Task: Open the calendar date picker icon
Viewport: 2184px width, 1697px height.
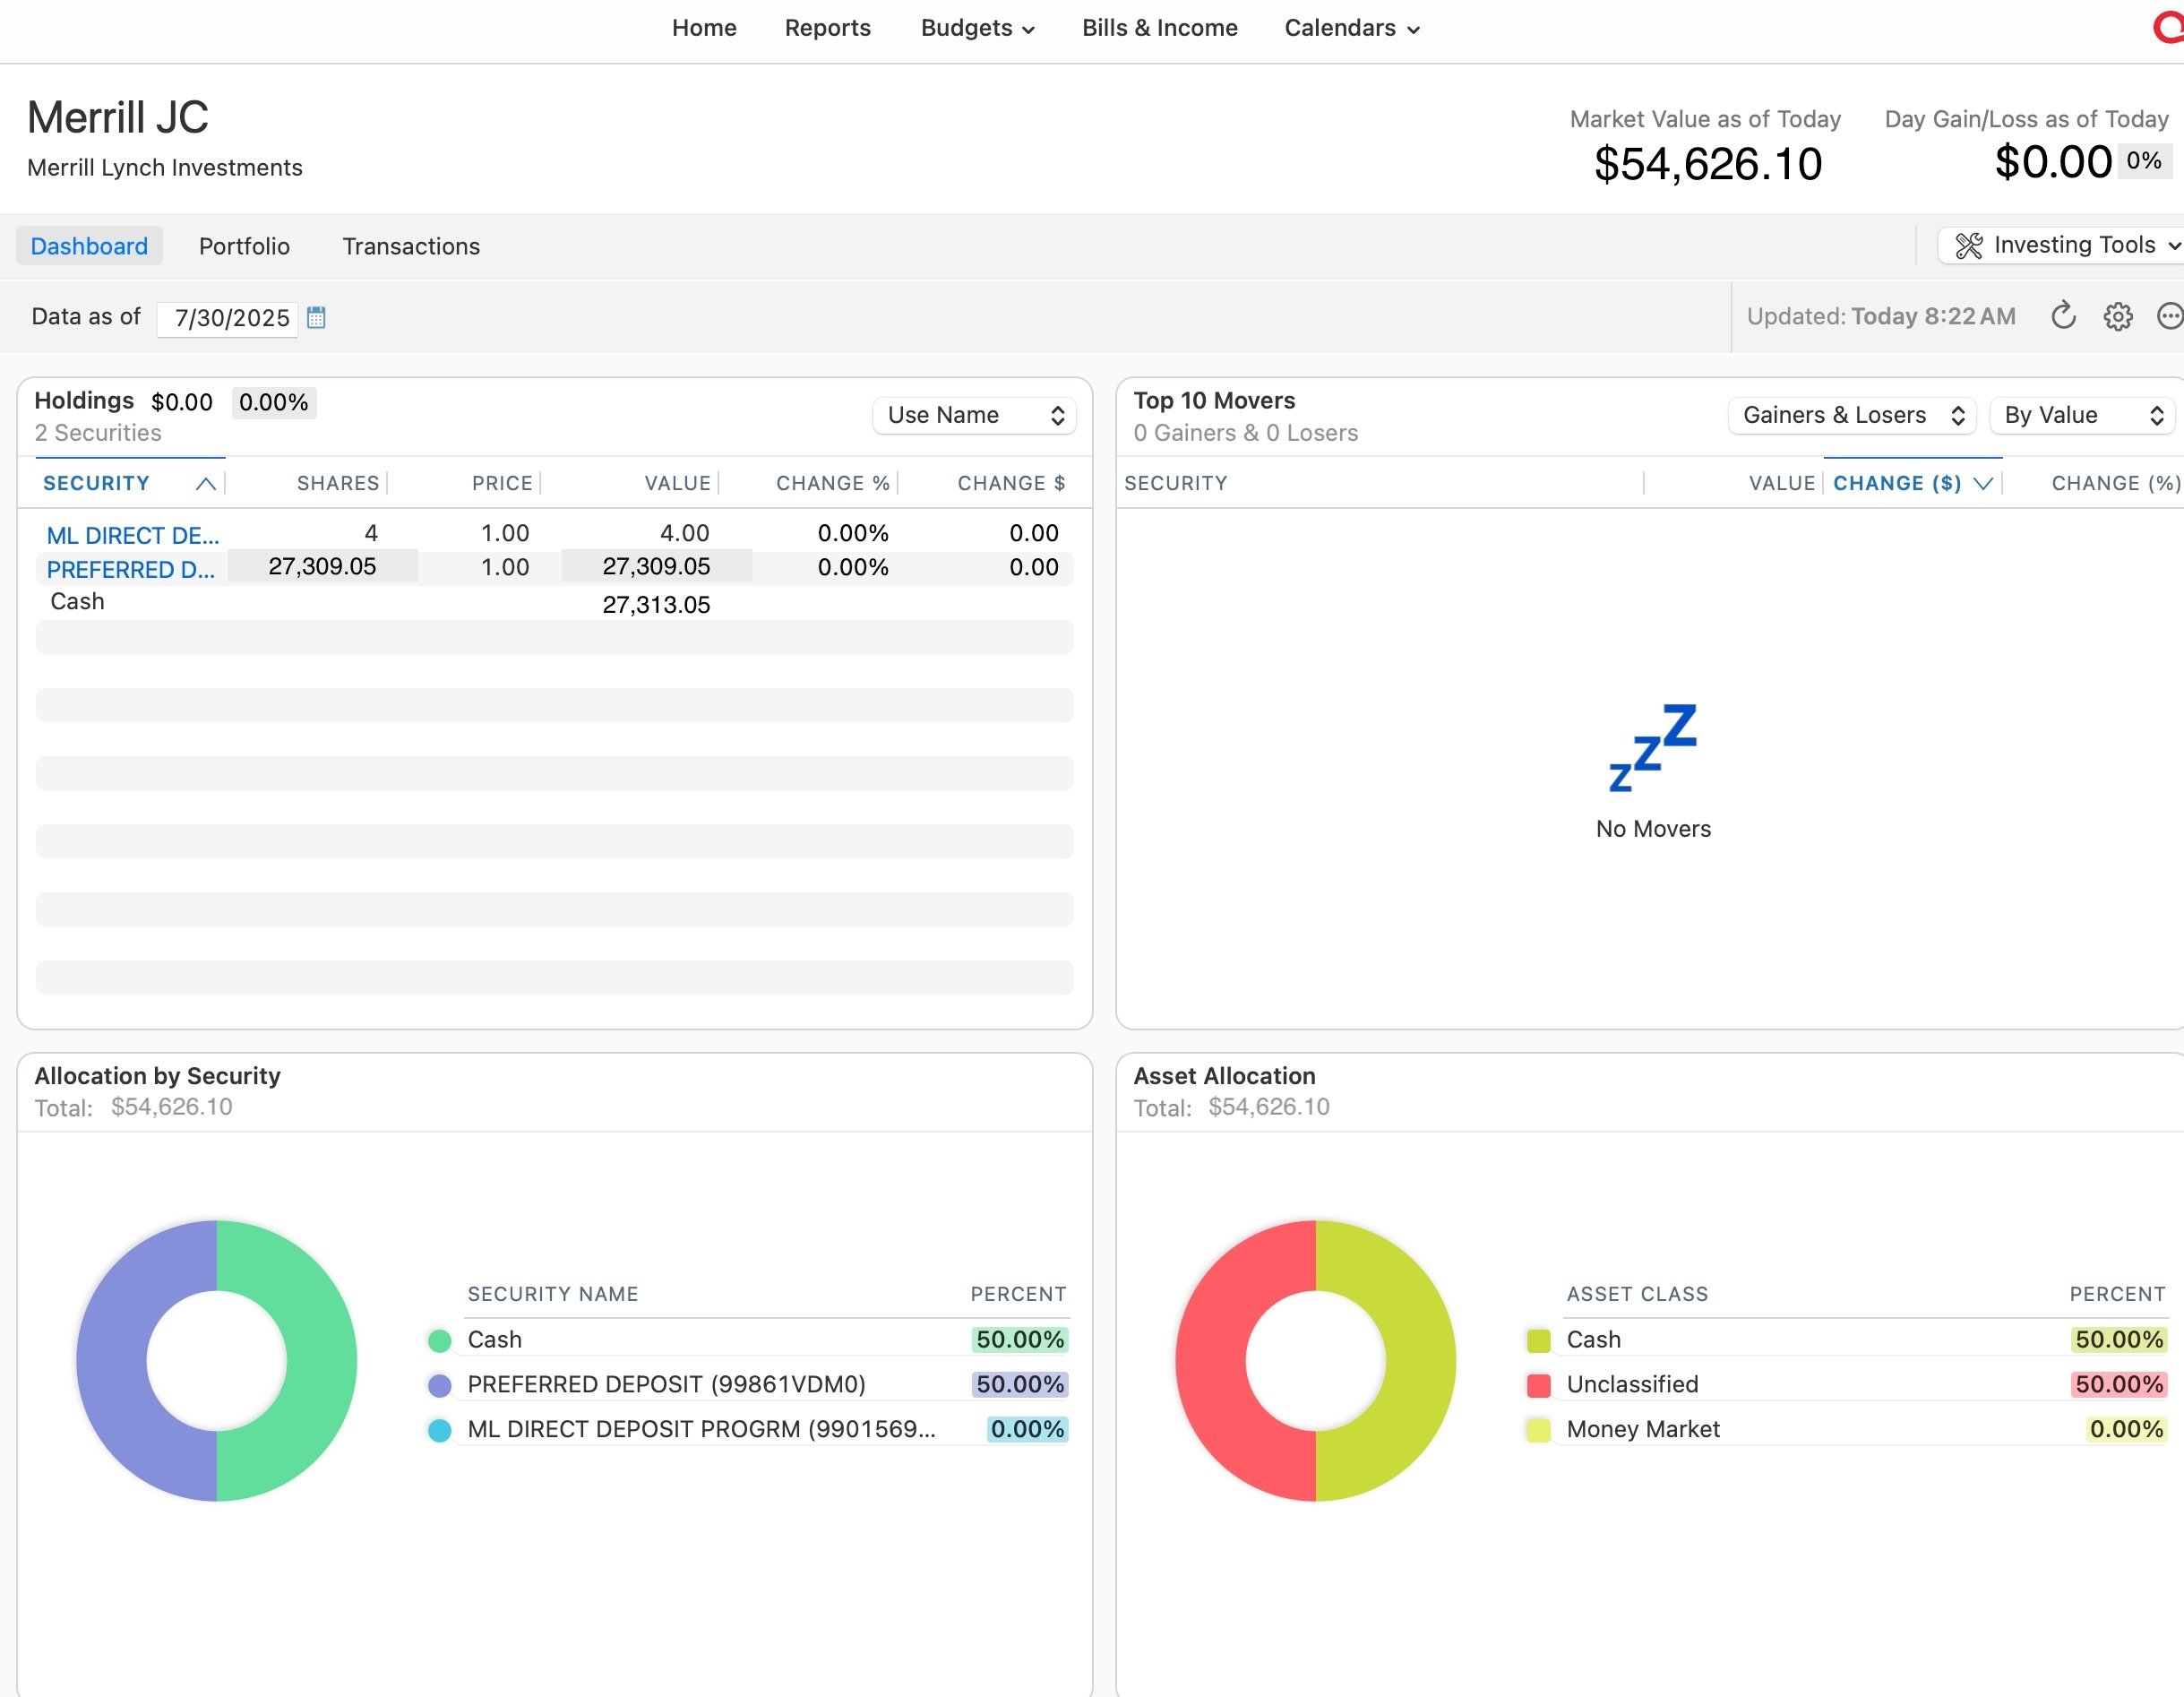Action: tap(316, 318)
